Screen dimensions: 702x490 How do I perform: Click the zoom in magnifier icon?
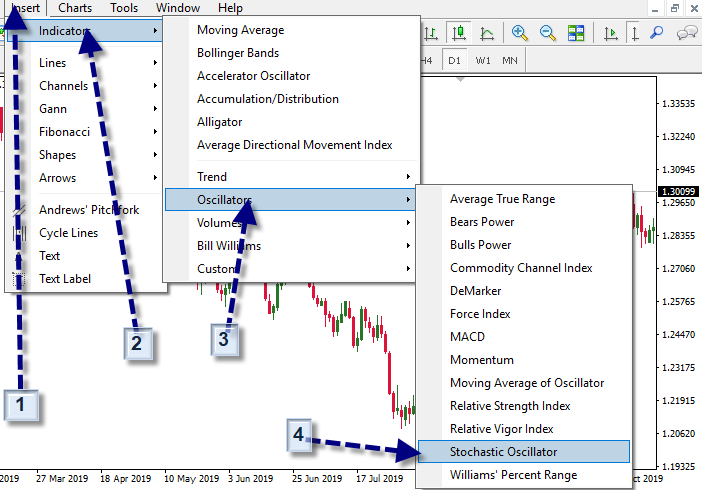[x=519, y=33]
